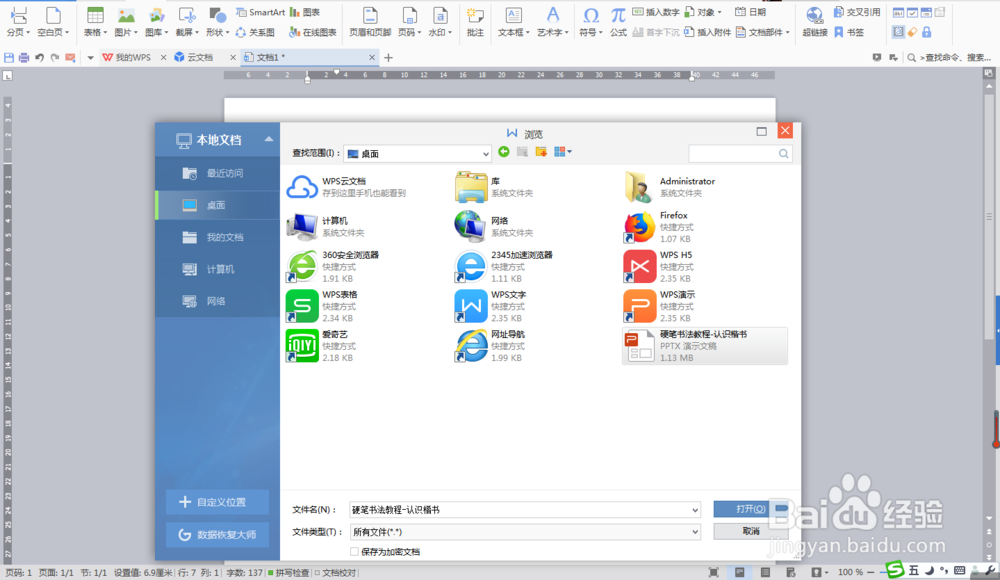Click the 打开 open button

[751, 509]
